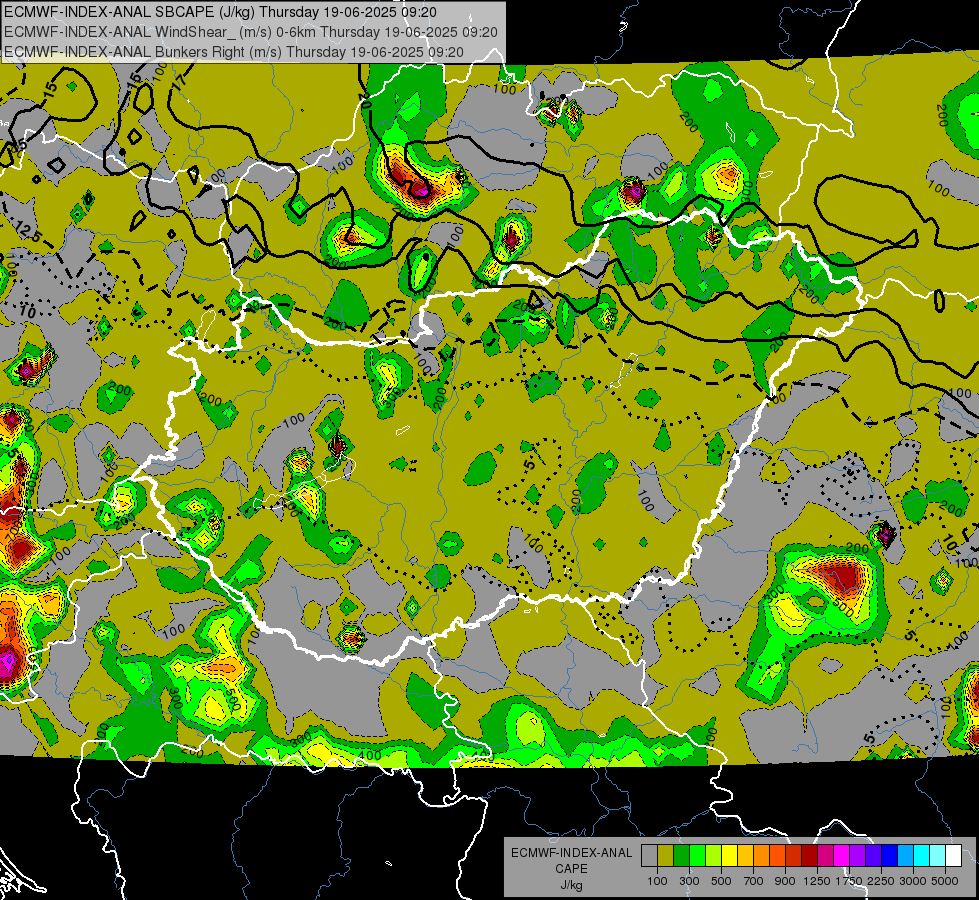Click the SBCAPE (J/kg) title line
The width and height of the screenshot is (979, 900).
[220, 12]
